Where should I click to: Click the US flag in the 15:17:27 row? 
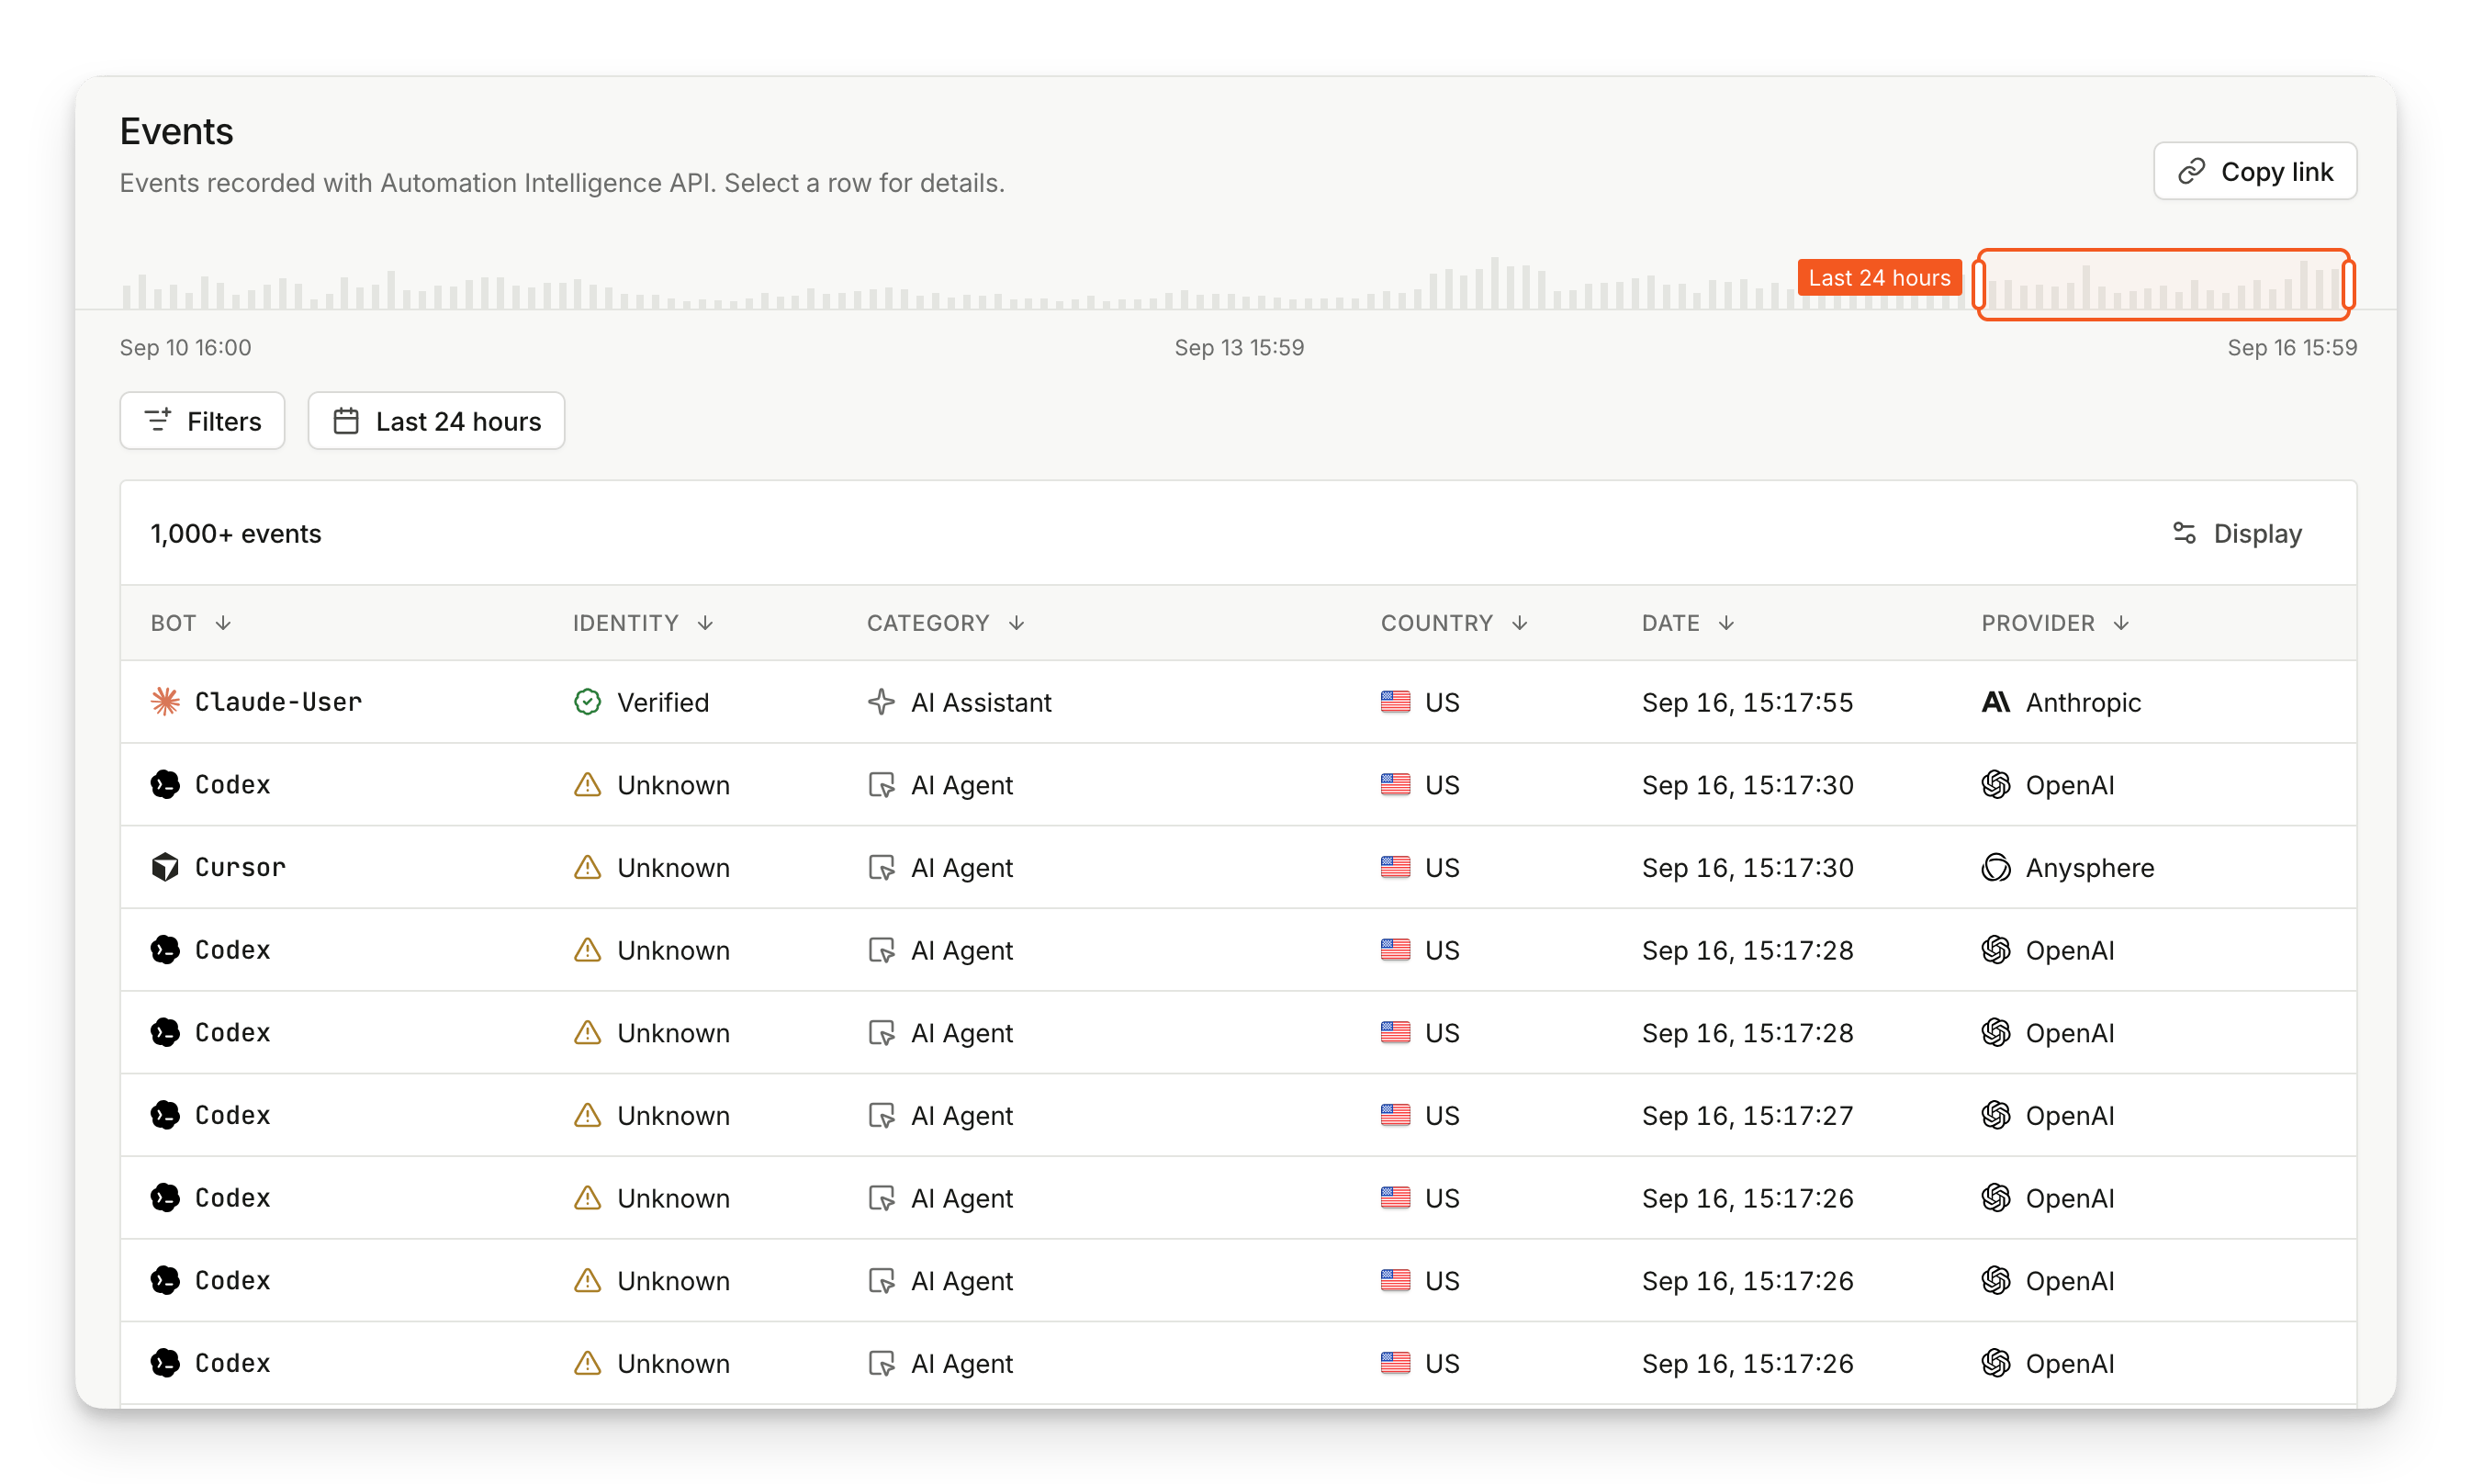coord(1395,1115)
